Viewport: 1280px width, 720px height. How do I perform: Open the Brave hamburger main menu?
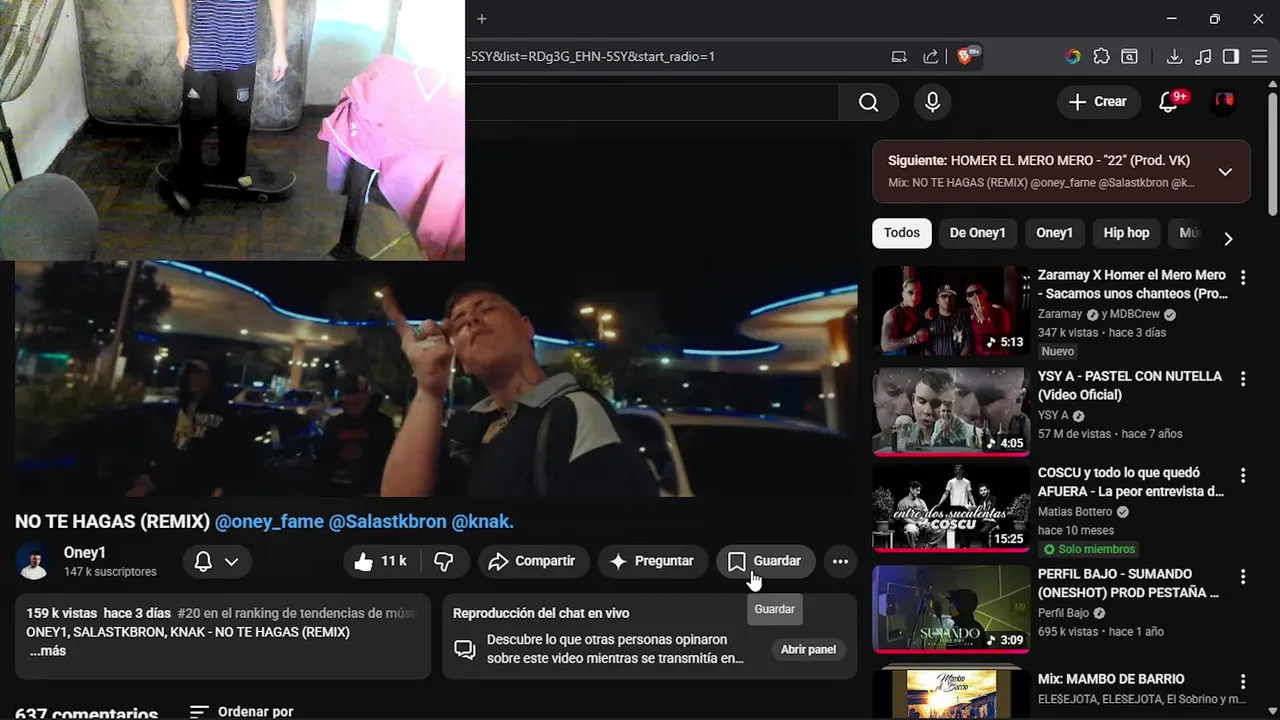[x=1259, y=57]
